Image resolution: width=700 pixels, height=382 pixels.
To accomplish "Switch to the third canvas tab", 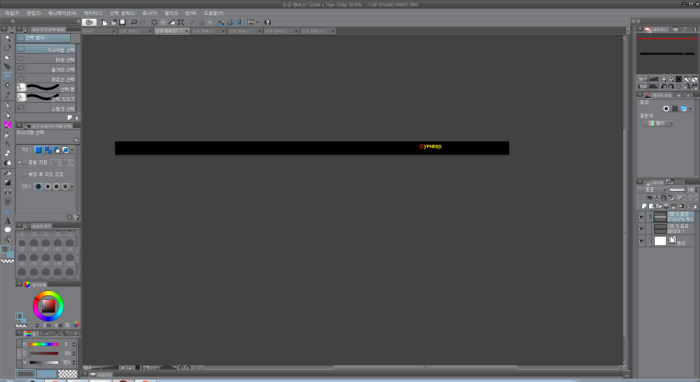I will pyautogui.click(x=172, y=31).
